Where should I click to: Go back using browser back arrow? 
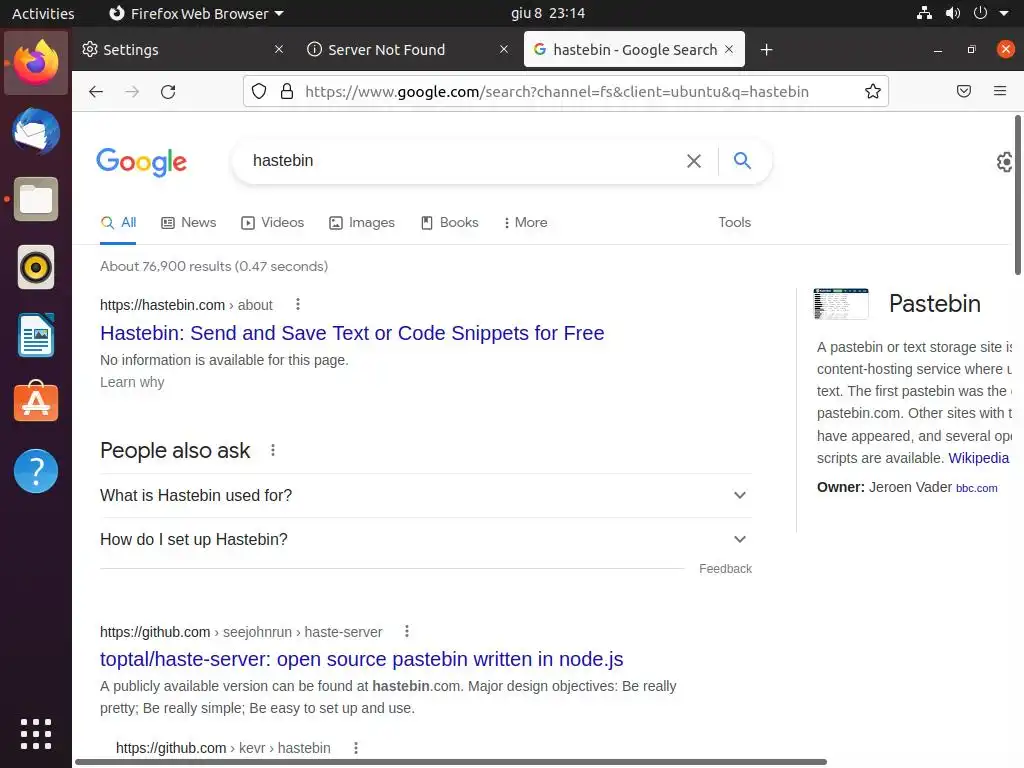point(96,91)
